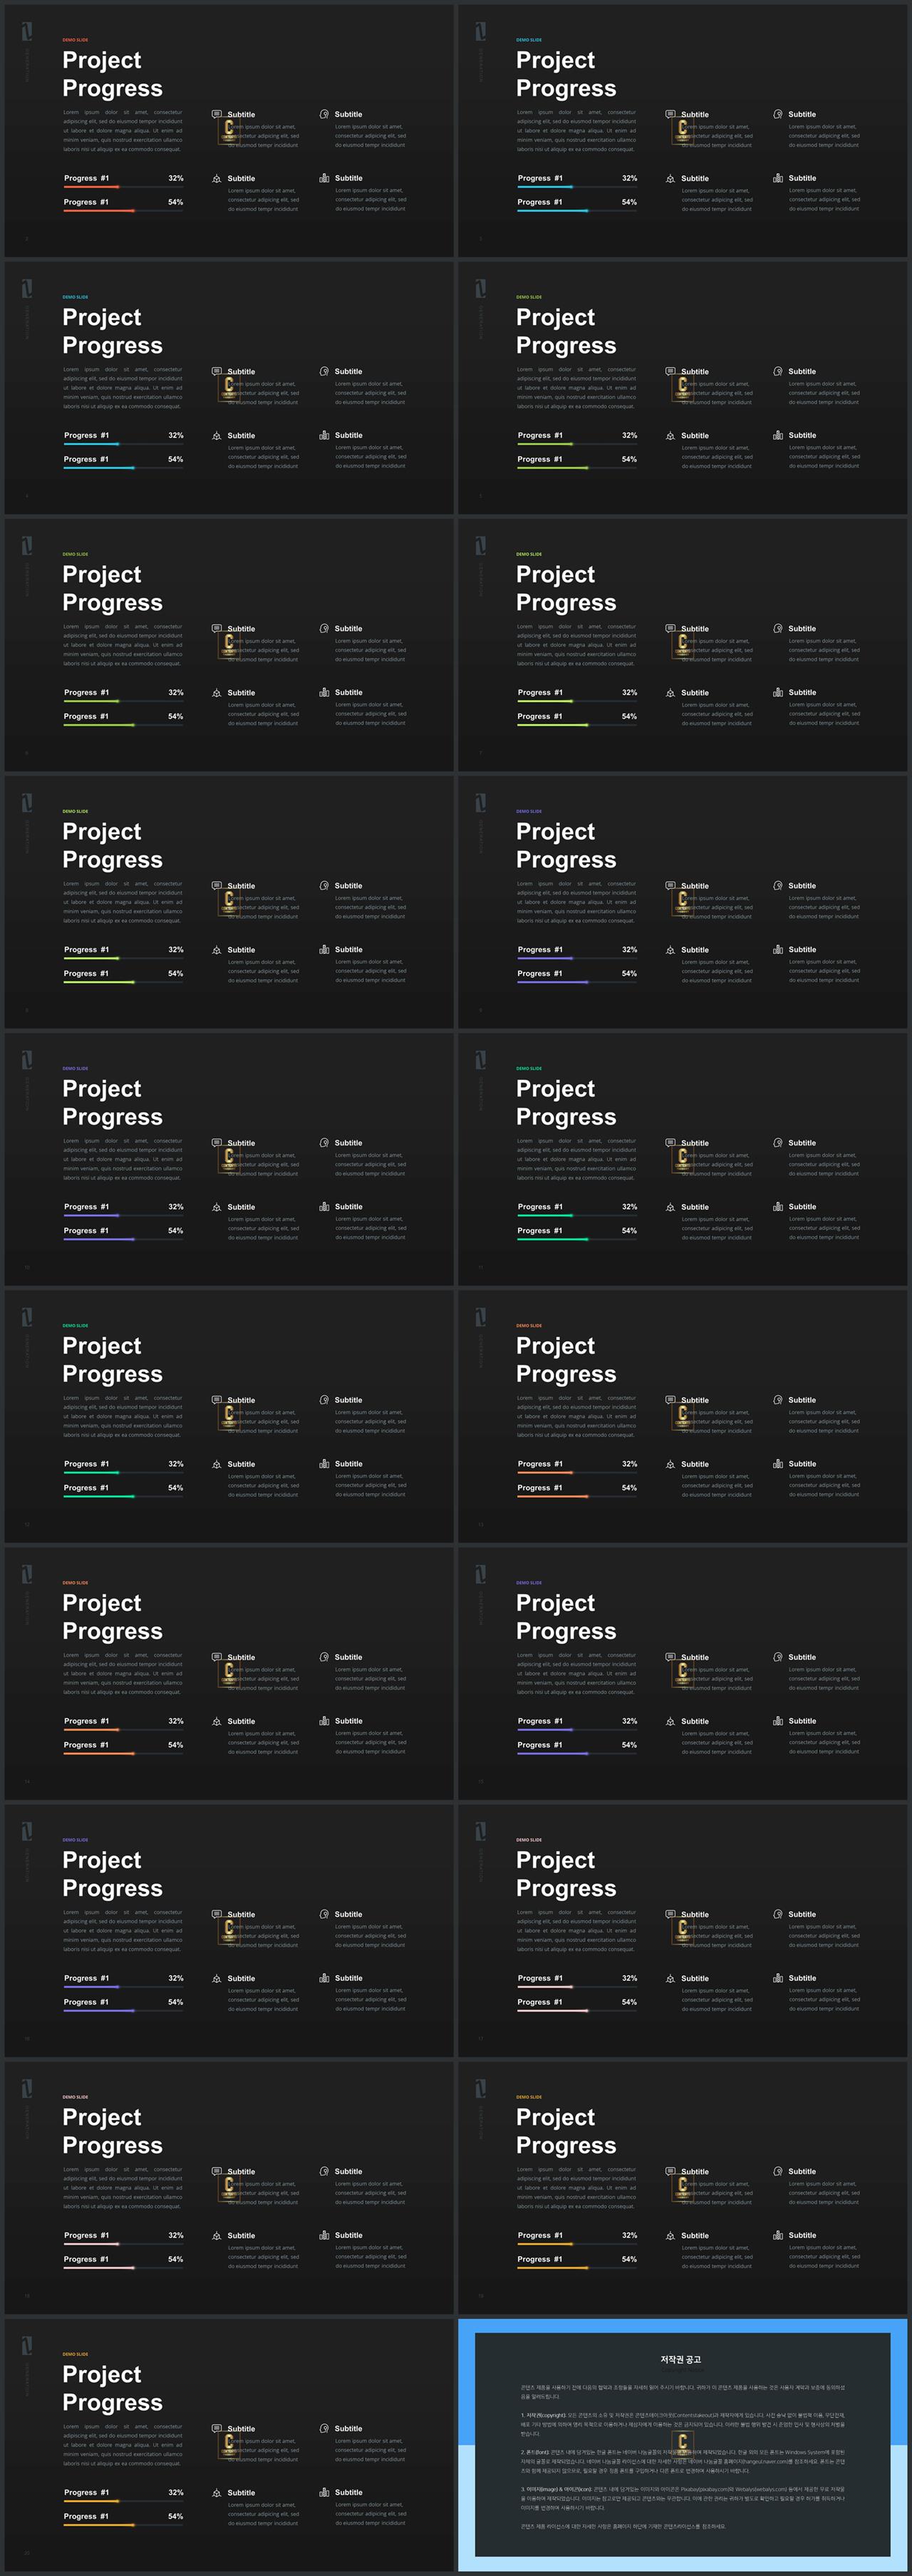Click the 저작권 공고 heading
Viewport: 912px width, 2576px height.
pyautogui.click(x=681, y=2359)
